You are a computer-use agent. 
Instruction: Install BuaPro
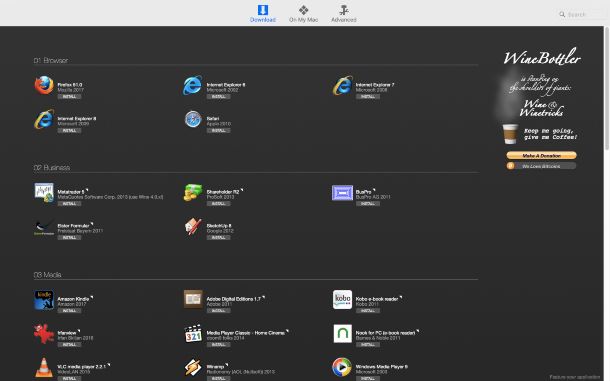[x=368, y=204]
